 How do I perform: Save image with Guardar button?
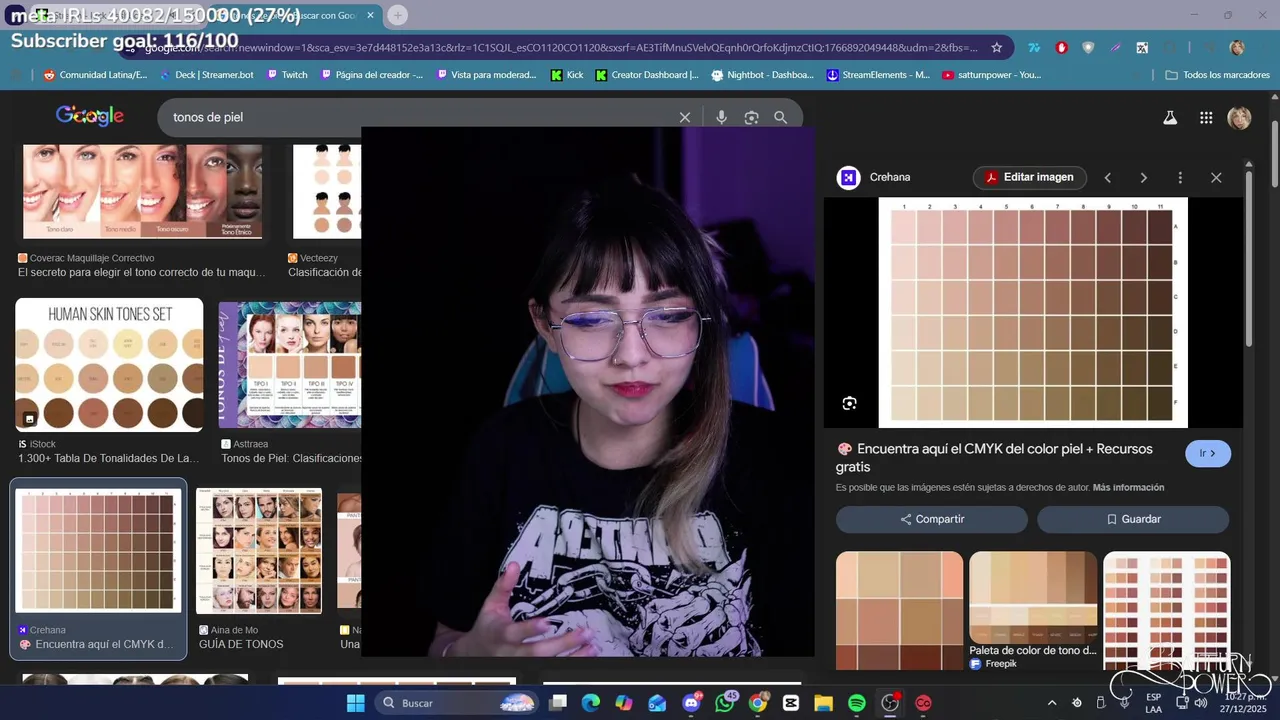coord(1132,519)
